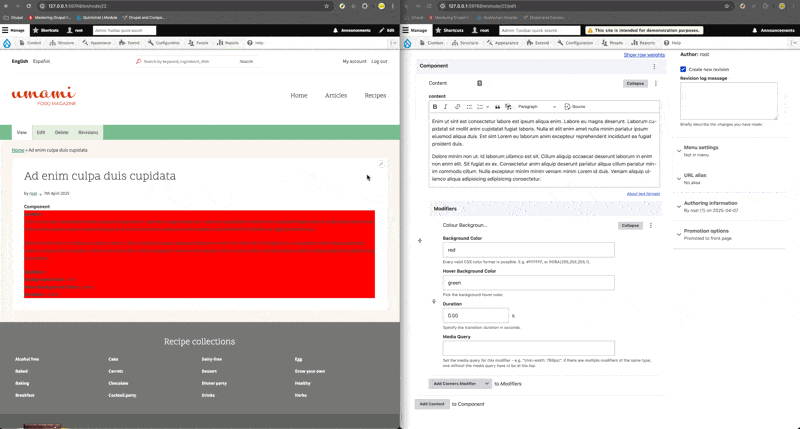
Task: Click the Add Content button
Action: [x=431, y=403]
